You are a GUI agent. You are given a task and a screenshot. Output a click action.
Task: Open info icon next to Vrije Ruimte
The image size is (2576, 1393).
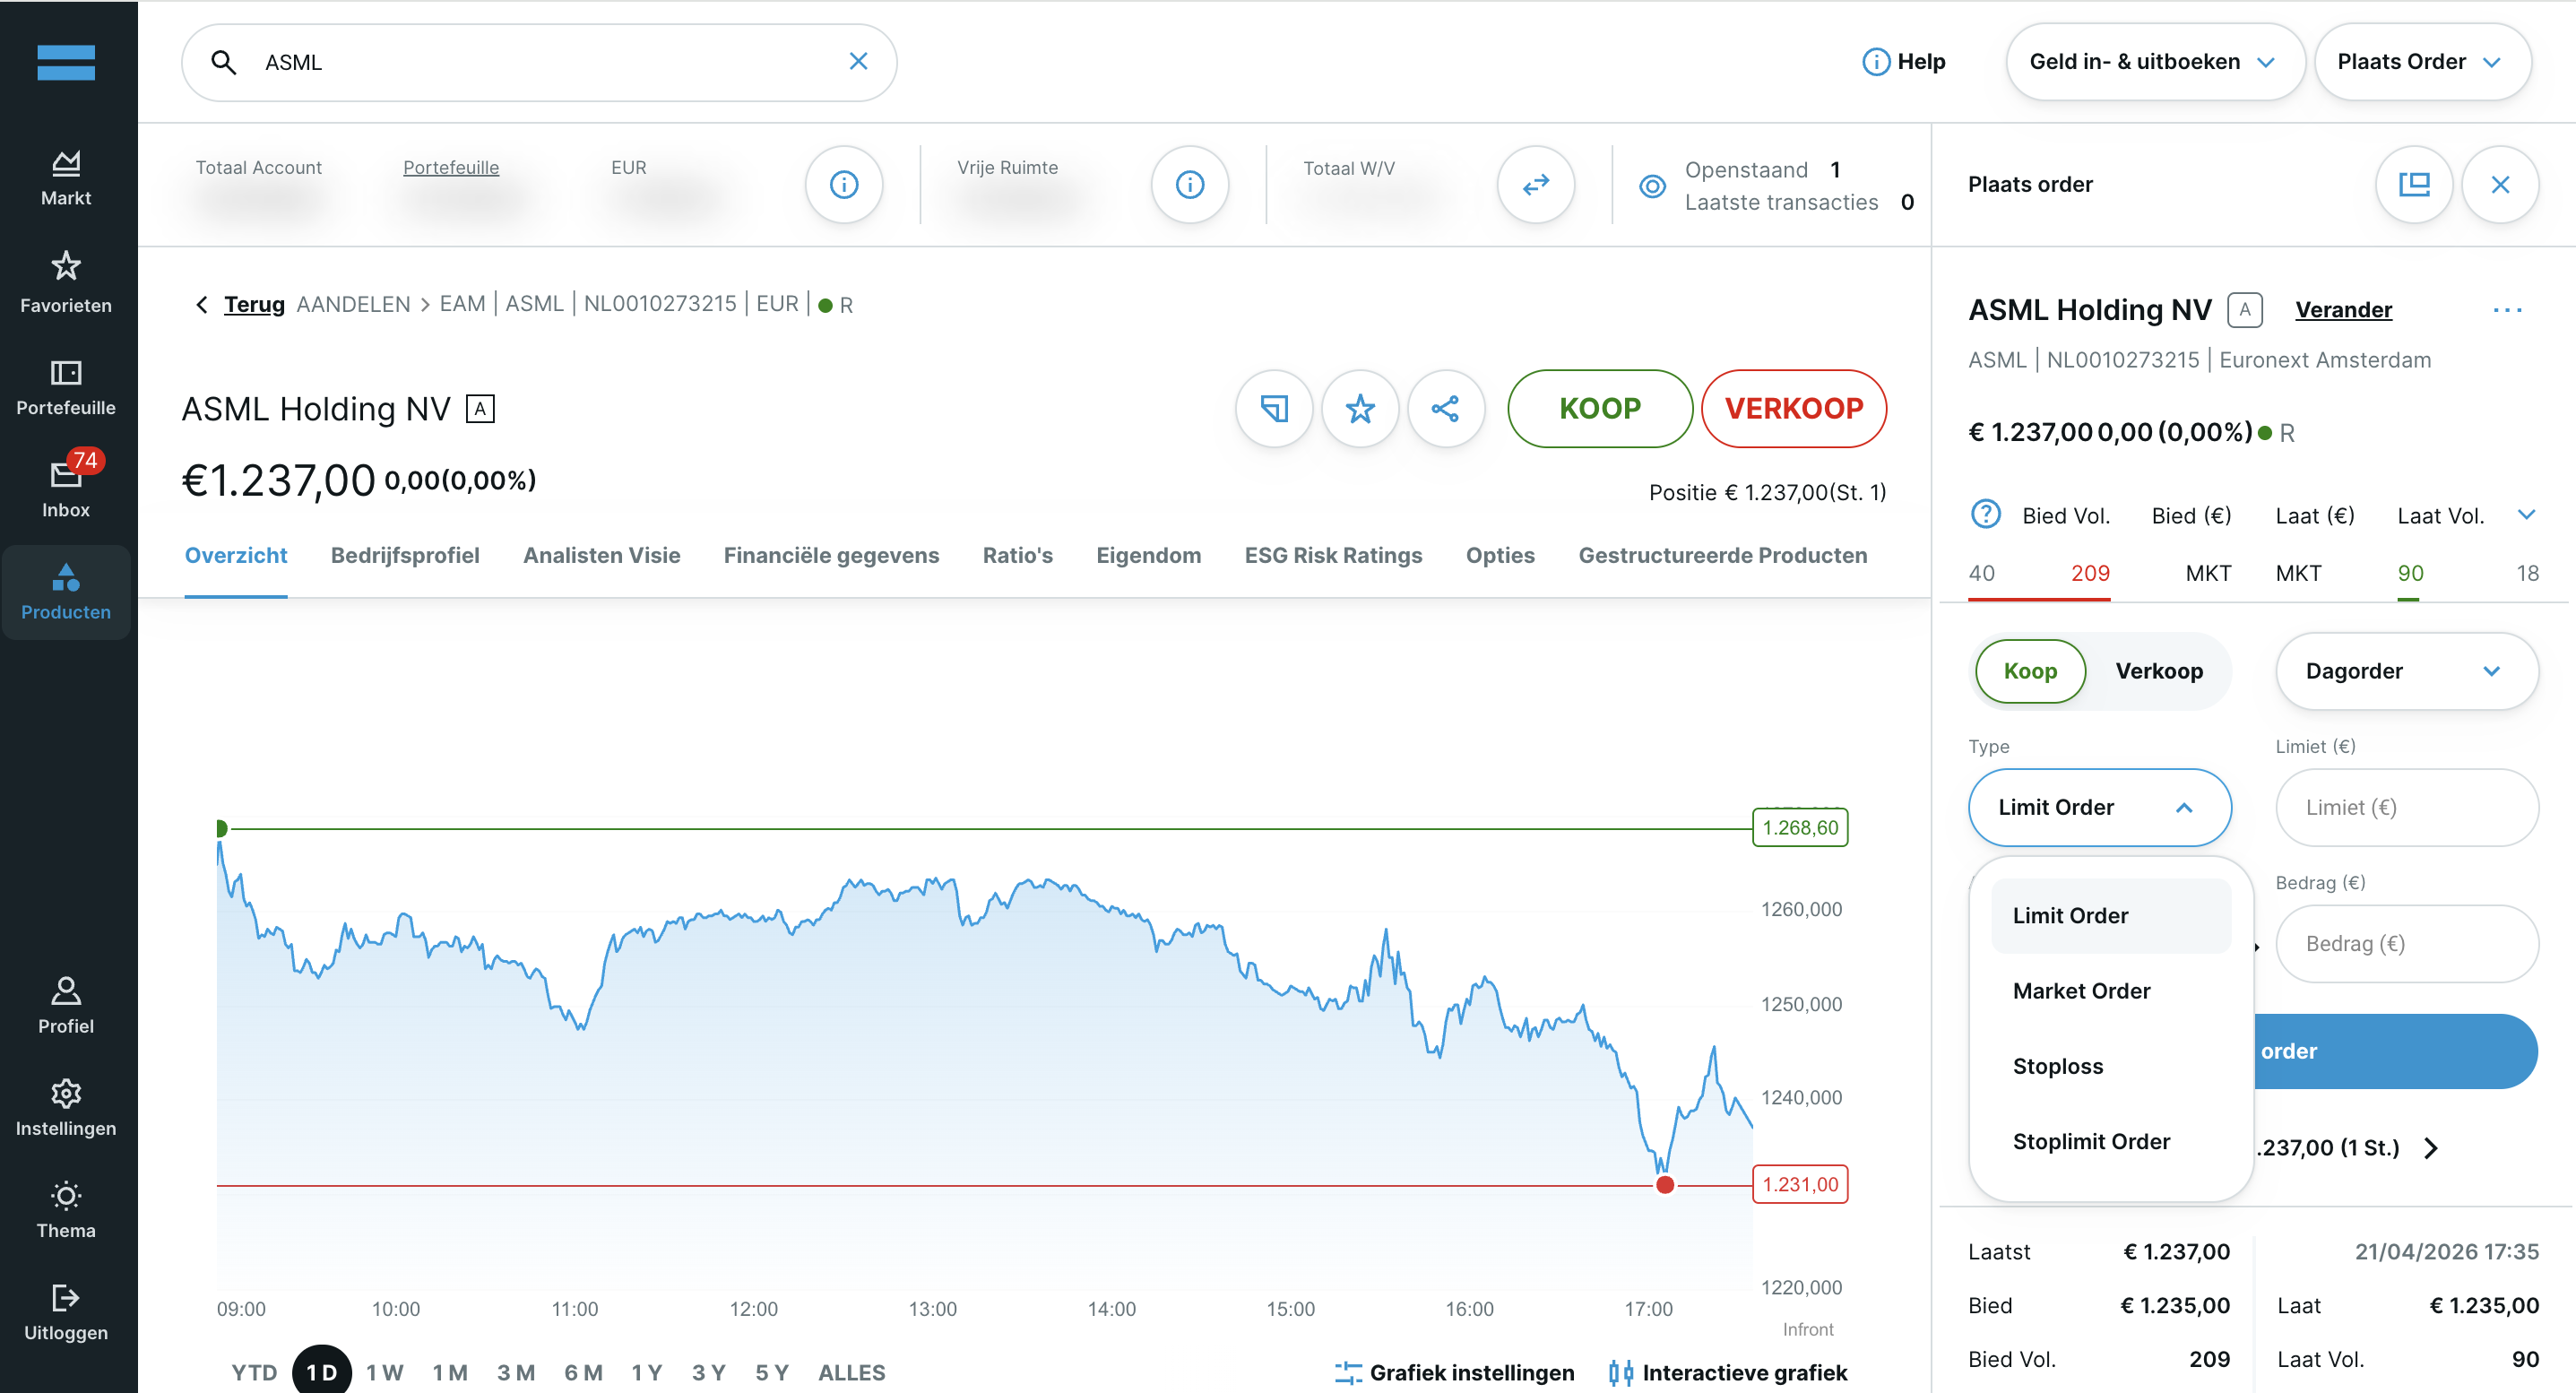(x=1190, y=184)
